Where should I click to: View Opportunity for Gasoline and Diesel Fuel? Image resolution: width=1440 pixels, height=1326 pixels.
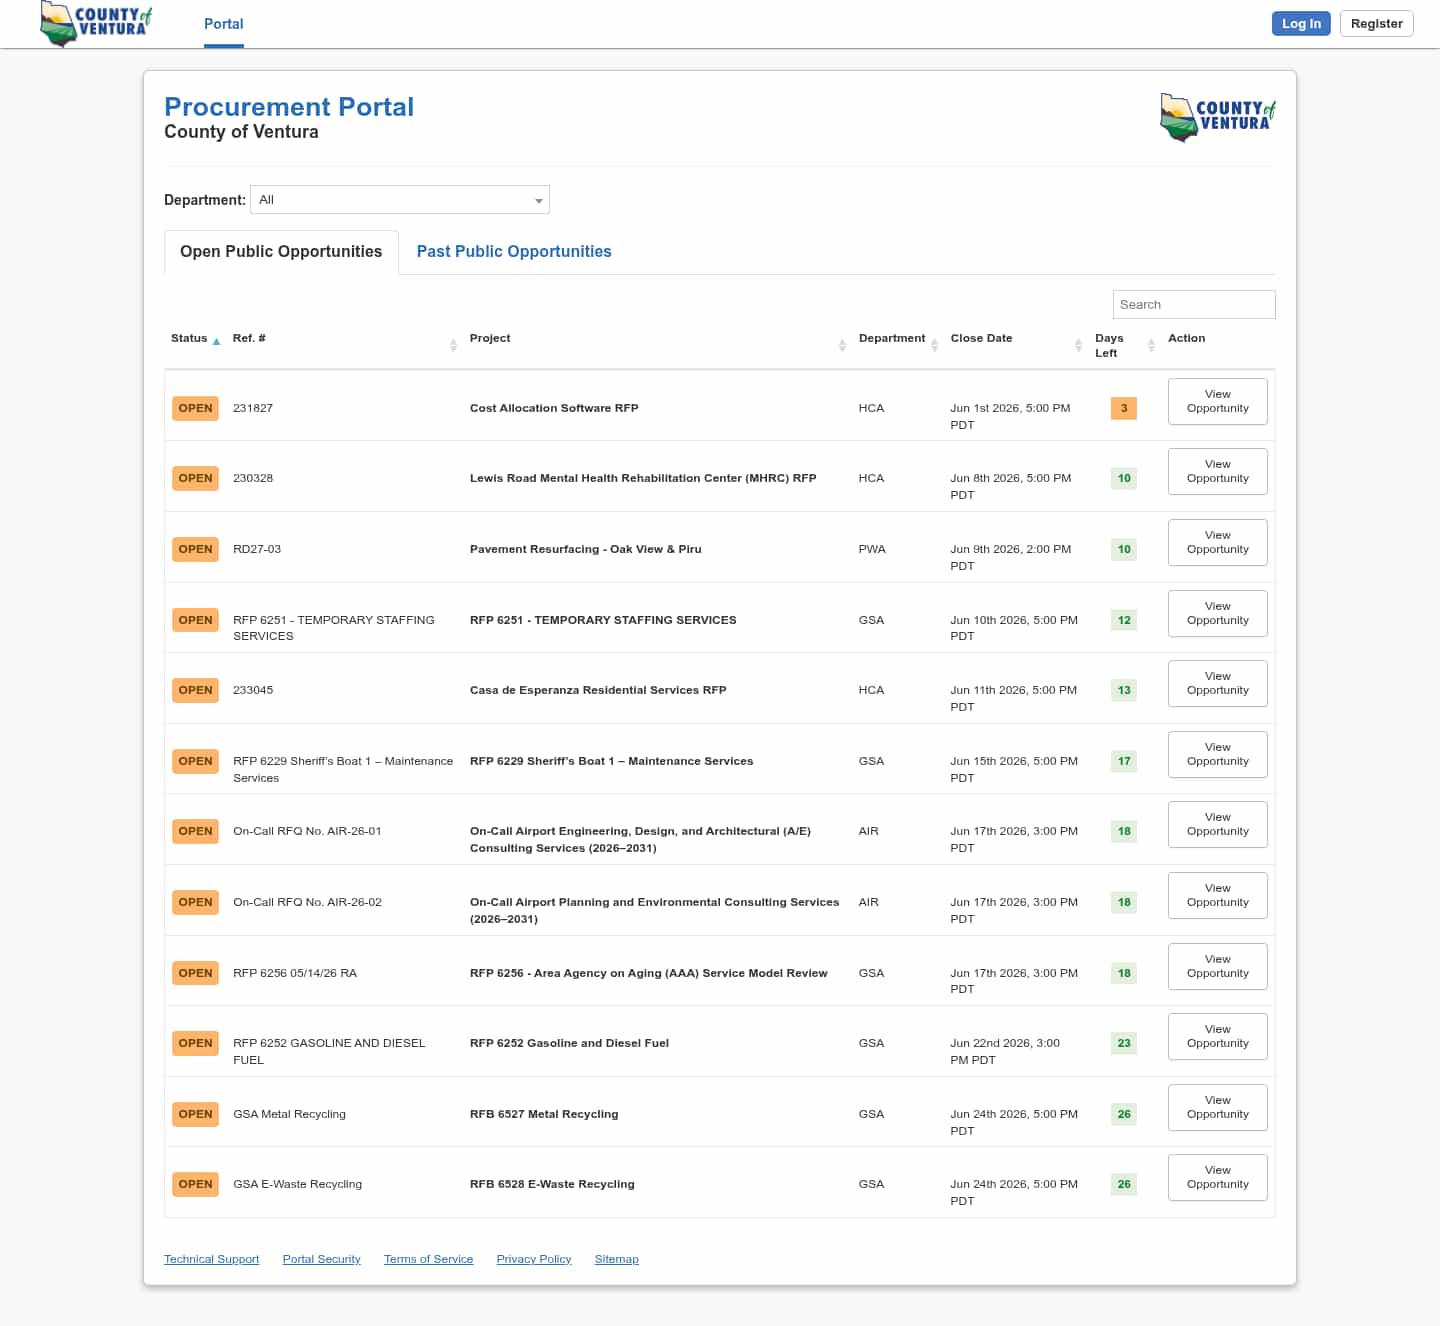tap(1217, 1036)
